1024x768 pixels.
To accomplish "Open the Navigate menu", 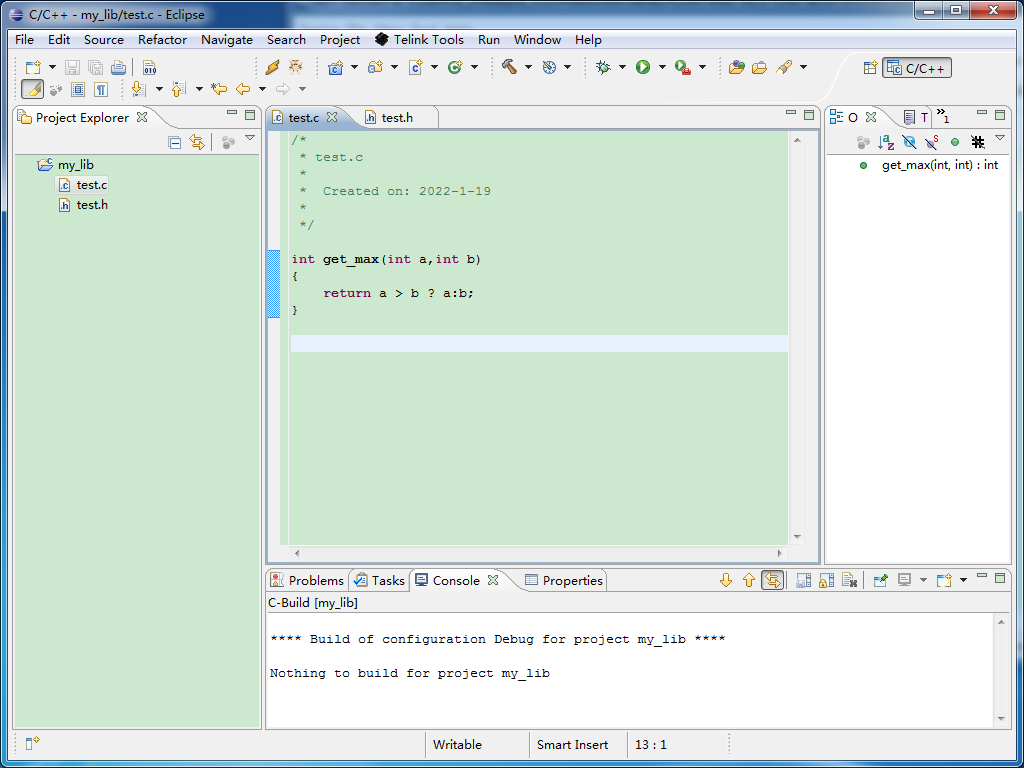I will point(227,40).
